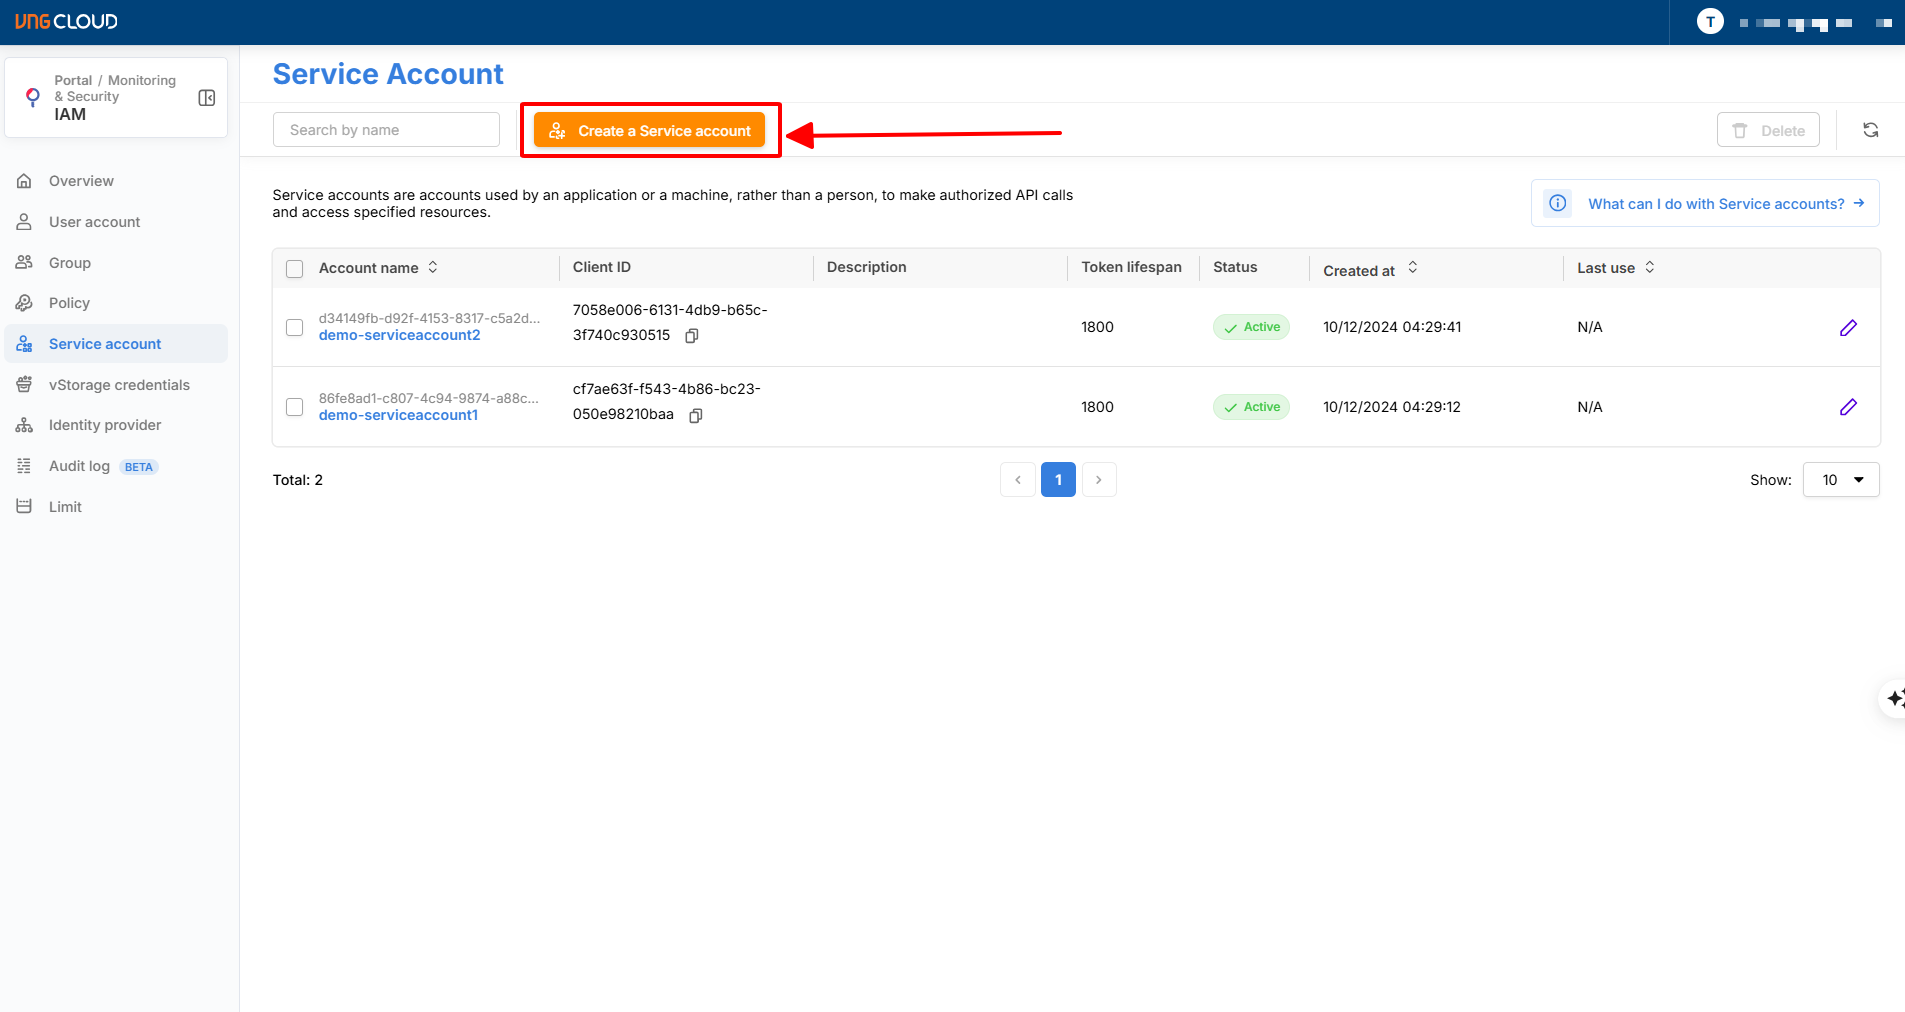The width and height of the screenshot is (1905, 1012).
Task: Focus the Search by name field
Action: (x=386, y=130)
